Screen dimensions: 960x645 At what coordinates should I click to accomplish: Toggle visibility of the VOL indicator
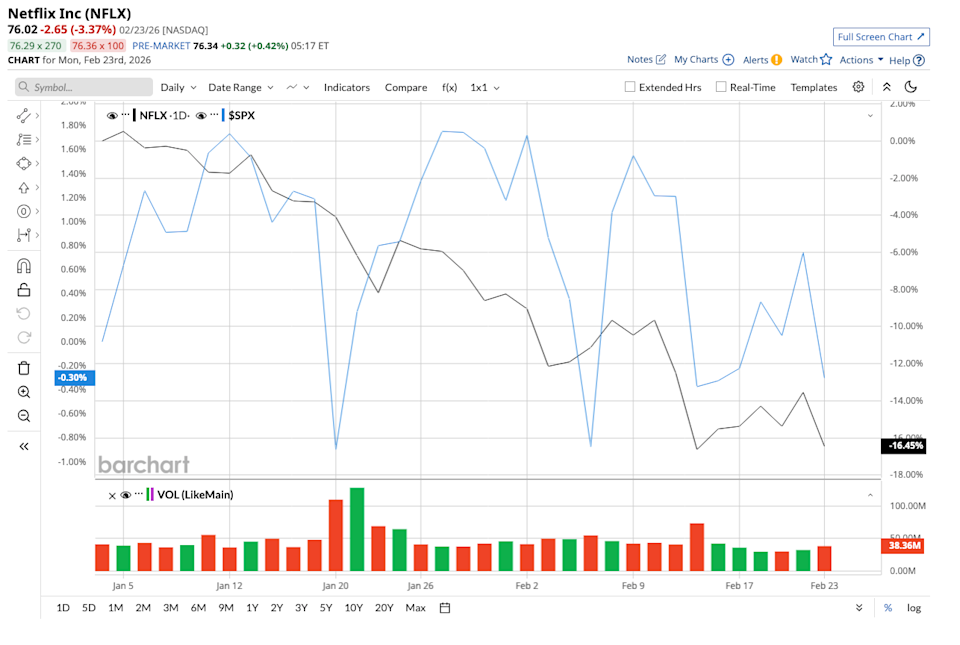point(125,494)
